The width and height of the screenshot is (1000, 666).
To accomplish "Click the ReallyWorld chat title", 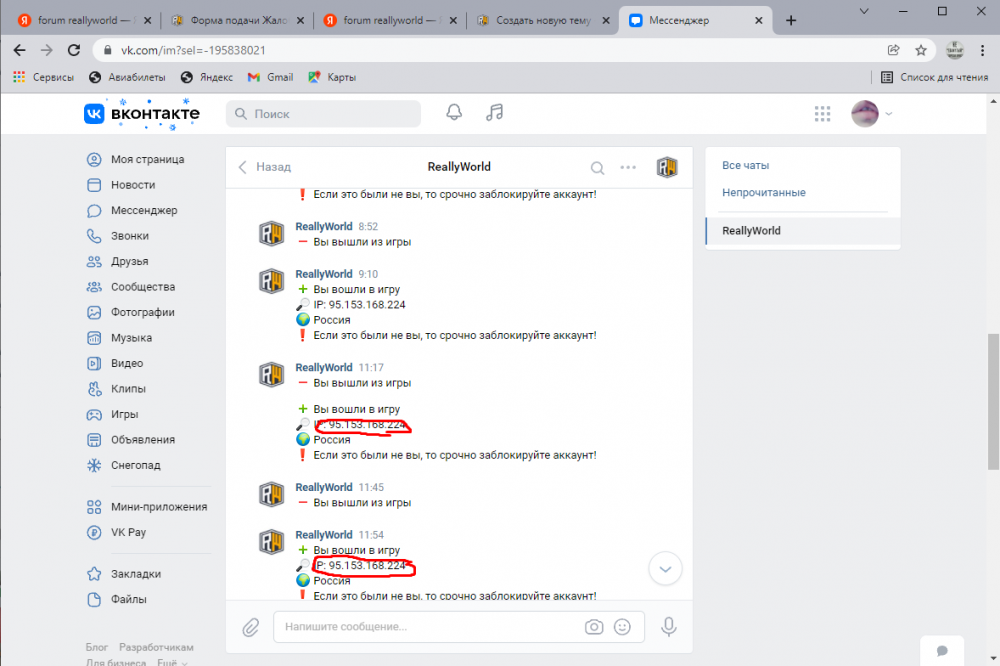I will pos(459,167).
